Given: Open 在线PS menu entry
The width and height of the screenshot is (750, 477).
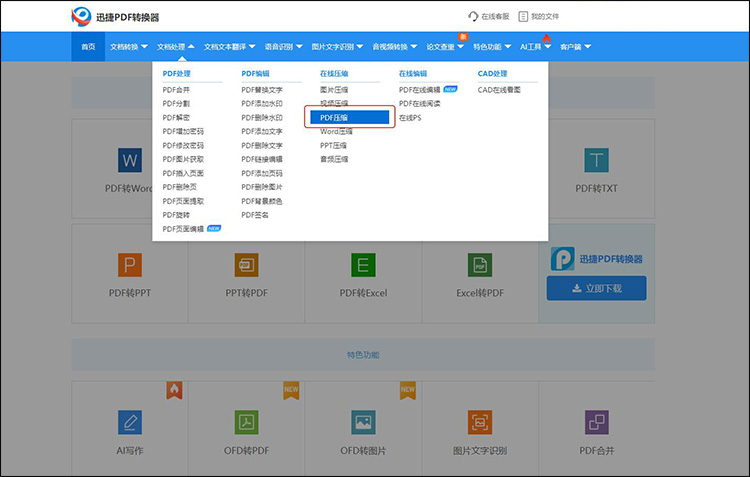Looking at the screenshot, I should click(x=410, y=117).
